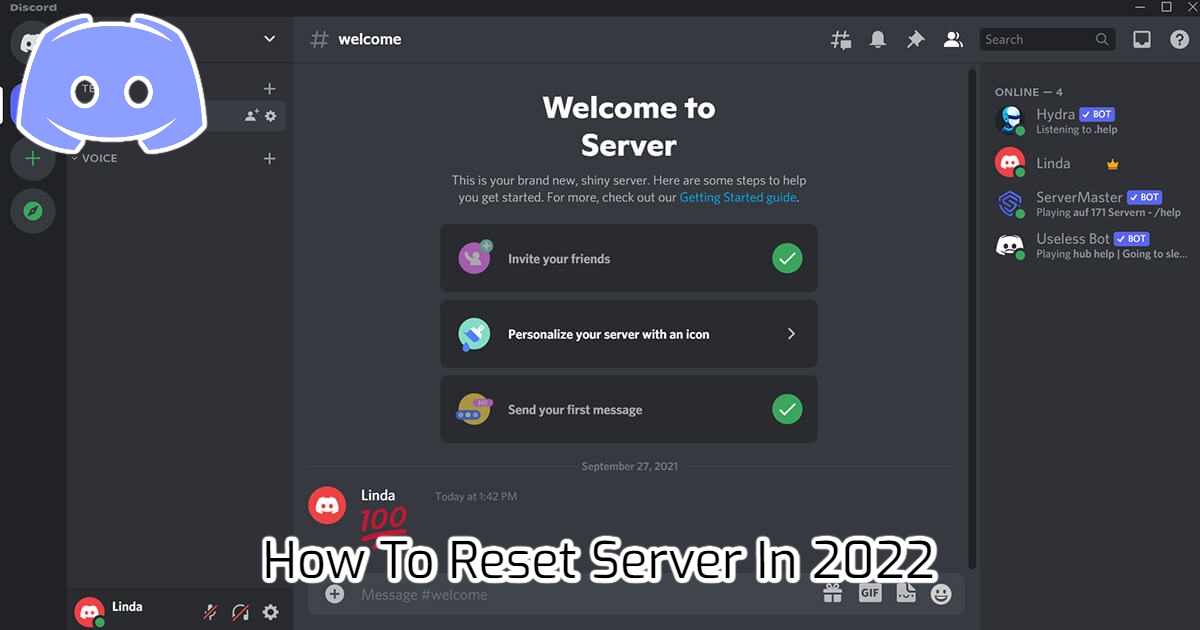Click Linda in the member list
Viewport: 1200px width, 630px height.
pos(1090,163)
